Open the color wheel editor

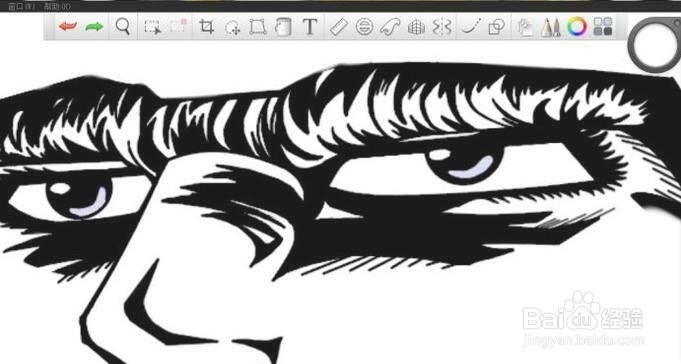click(x=577, y=27)
